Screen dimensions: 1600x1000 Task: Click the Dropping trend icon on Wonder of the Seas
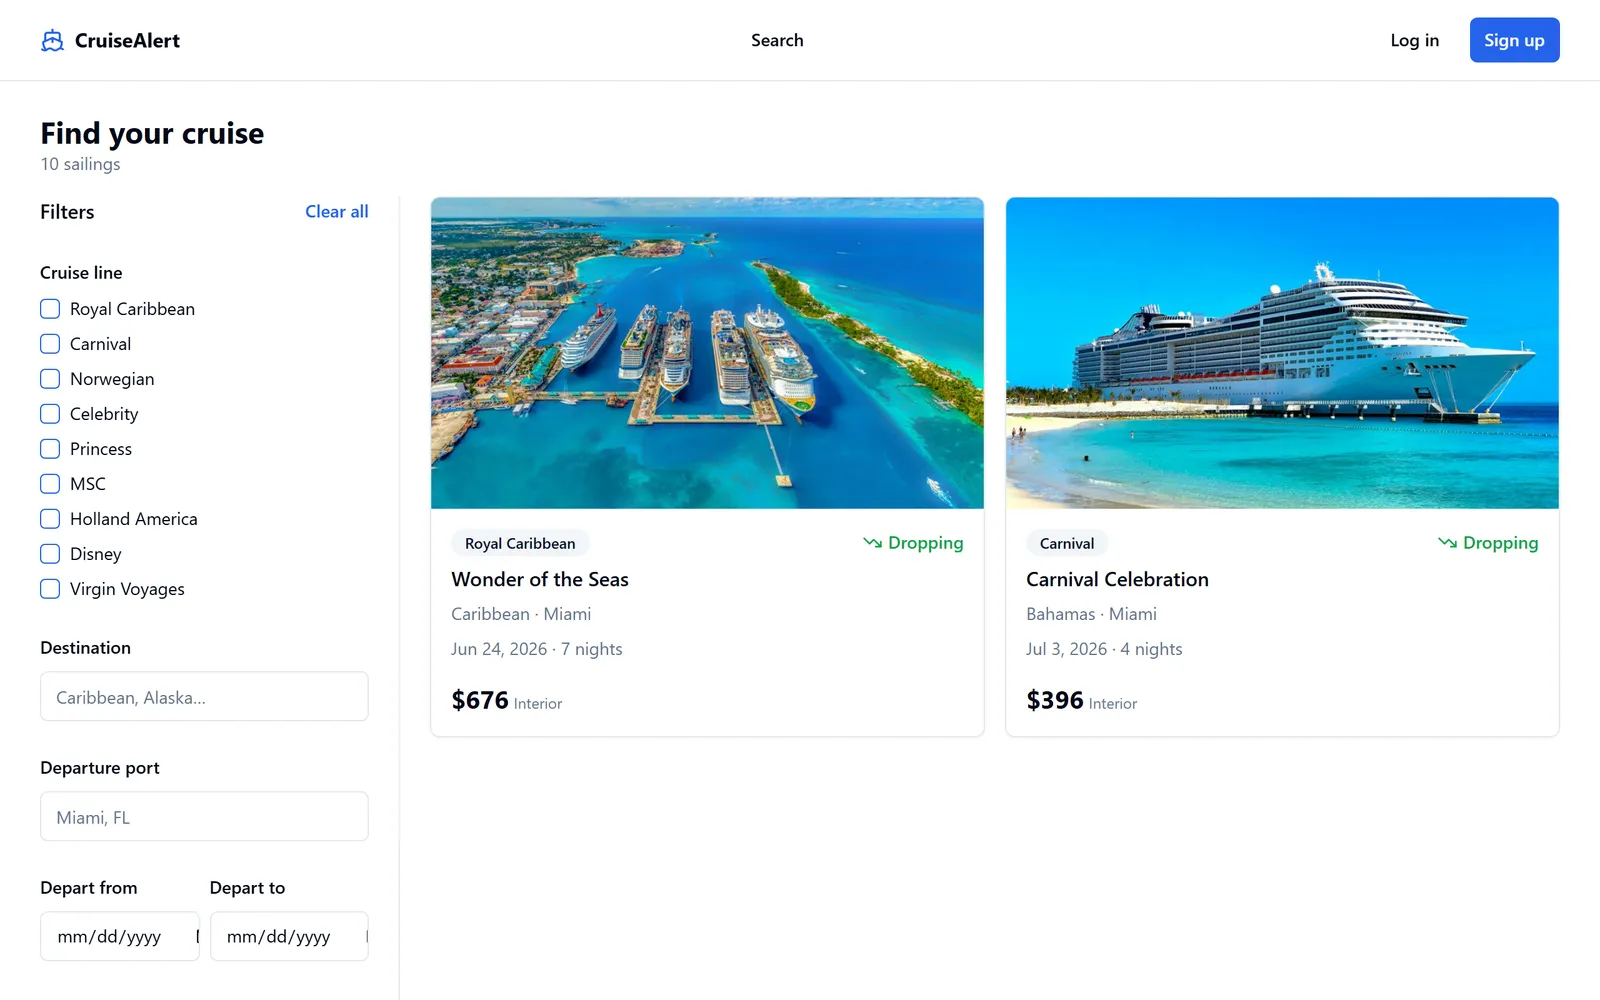pyautogui.click(x=872, y=543)
